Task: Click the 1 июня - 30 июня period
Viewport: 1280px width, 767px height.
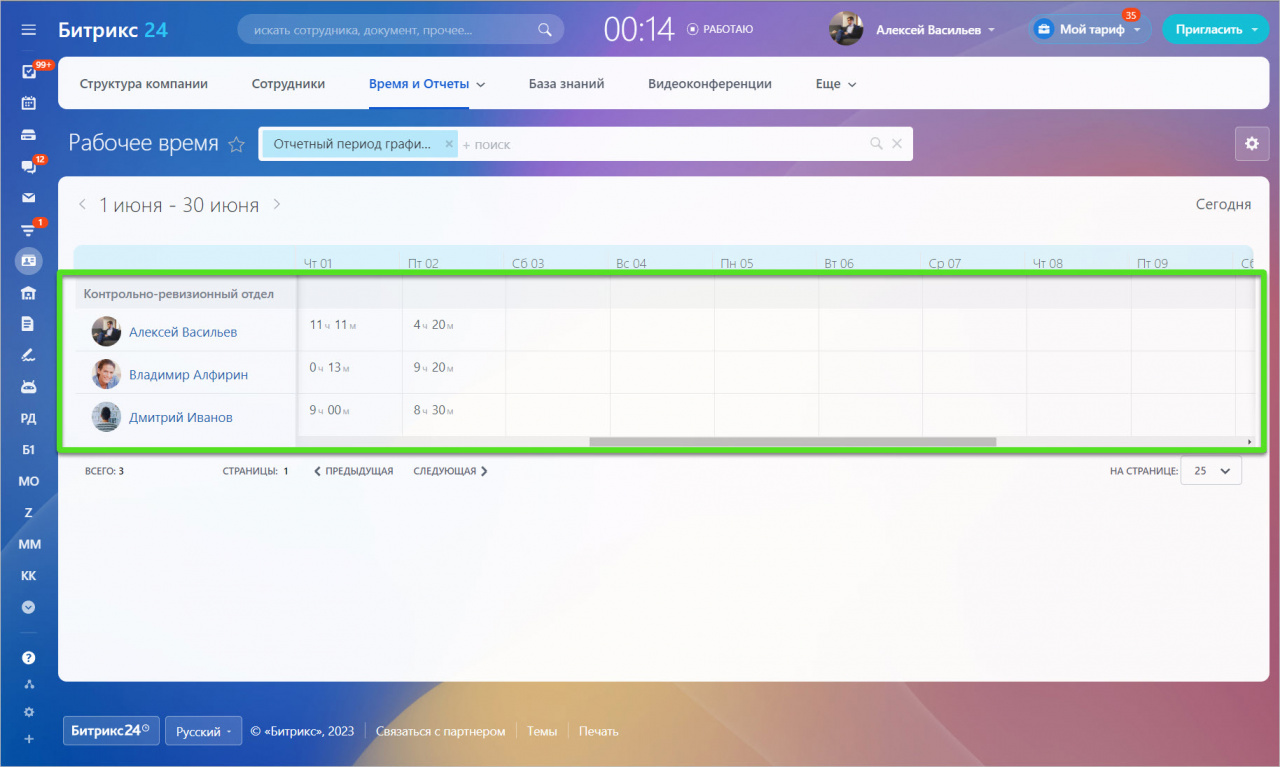Action: tap(179, 205)
